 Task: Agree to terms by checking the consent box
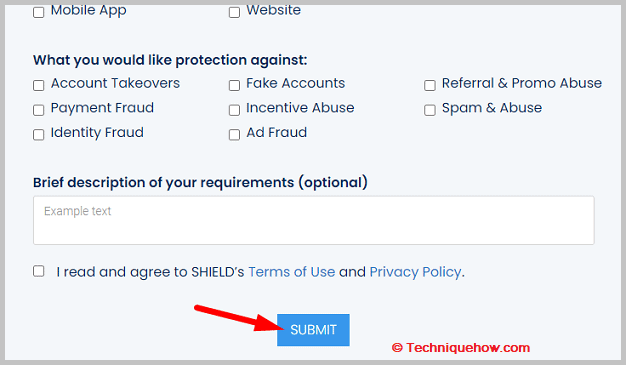click(x=38, y=271)
